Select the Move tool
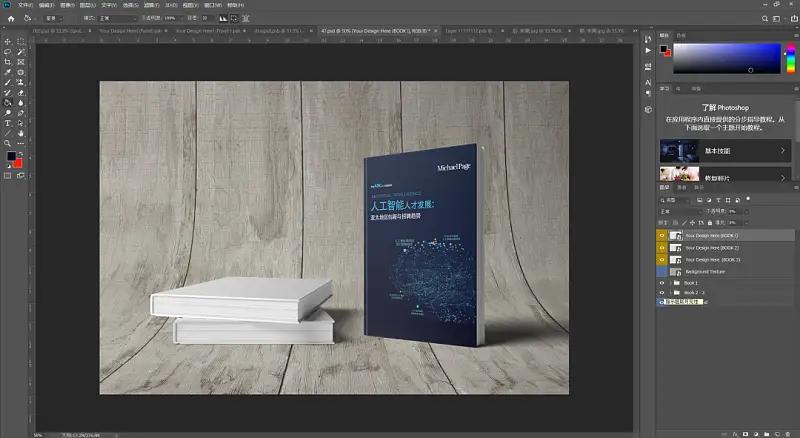The width and height of the screenshot is (800, 438). [8, 41]
